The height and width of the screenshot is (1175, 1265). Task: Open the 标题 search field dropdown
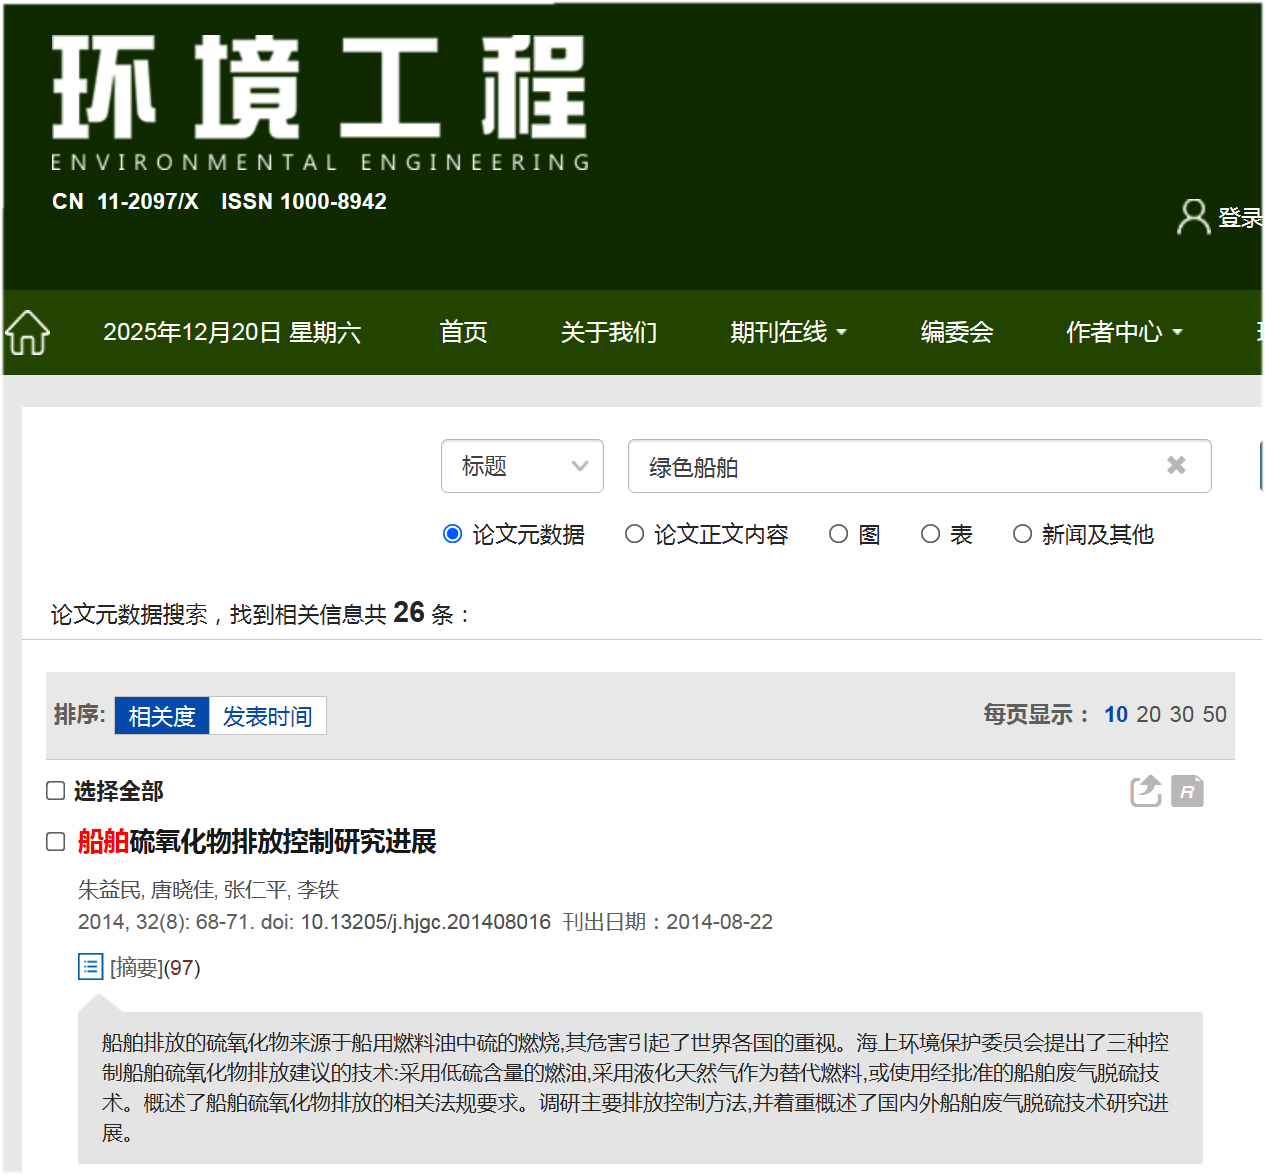click(522, 466)
